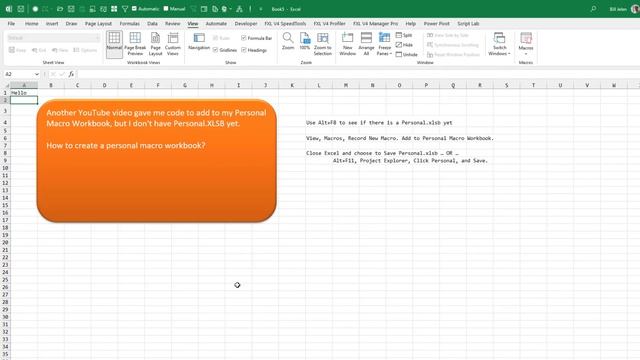
Task: Click the open folder icon in quick access toolbar
Action: tap(60, 9)
